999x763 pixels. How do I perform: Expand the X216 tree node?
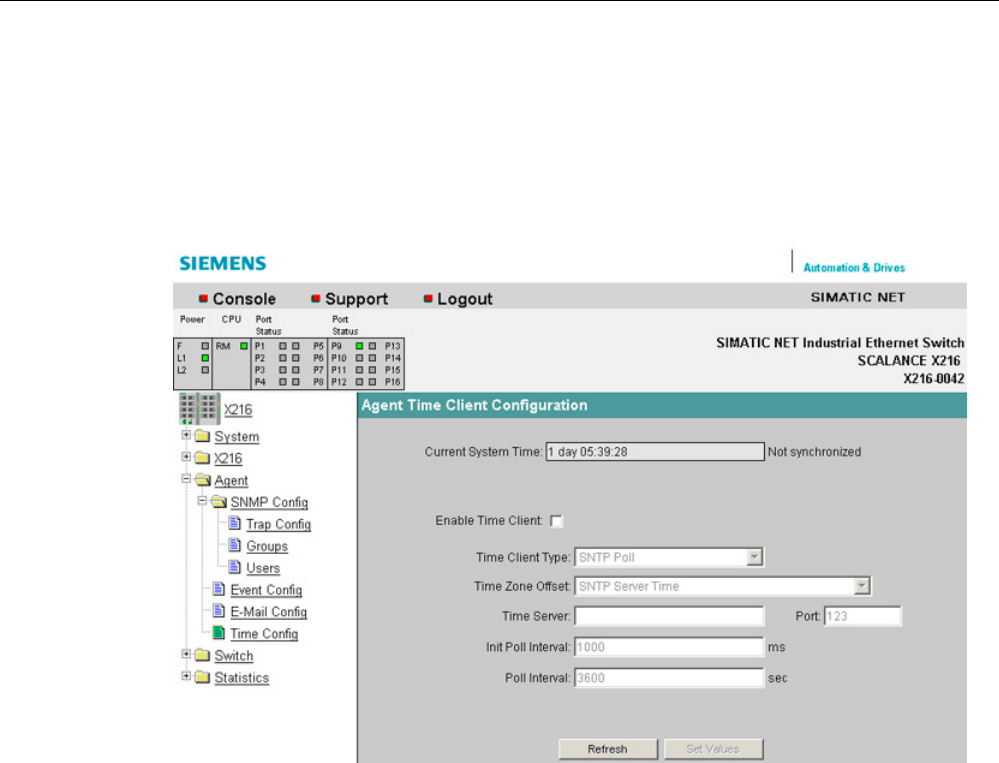tap(186, 457)
